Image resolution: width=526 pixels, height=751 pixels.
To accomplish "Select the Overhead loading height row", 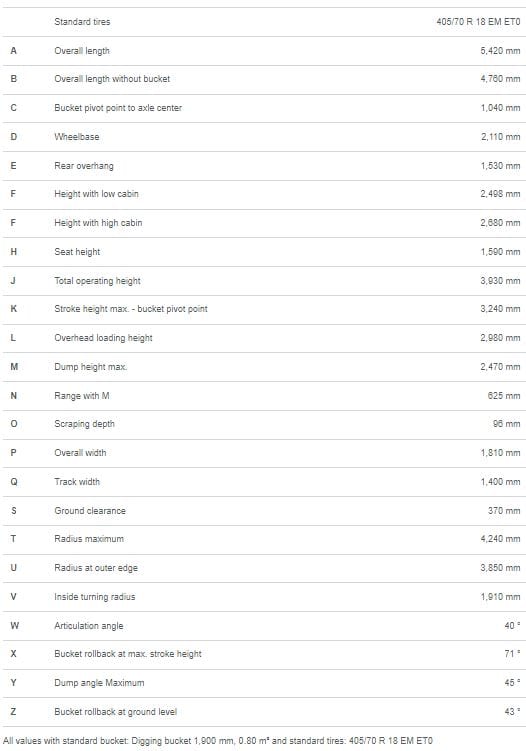I will [x=263, y=338].
